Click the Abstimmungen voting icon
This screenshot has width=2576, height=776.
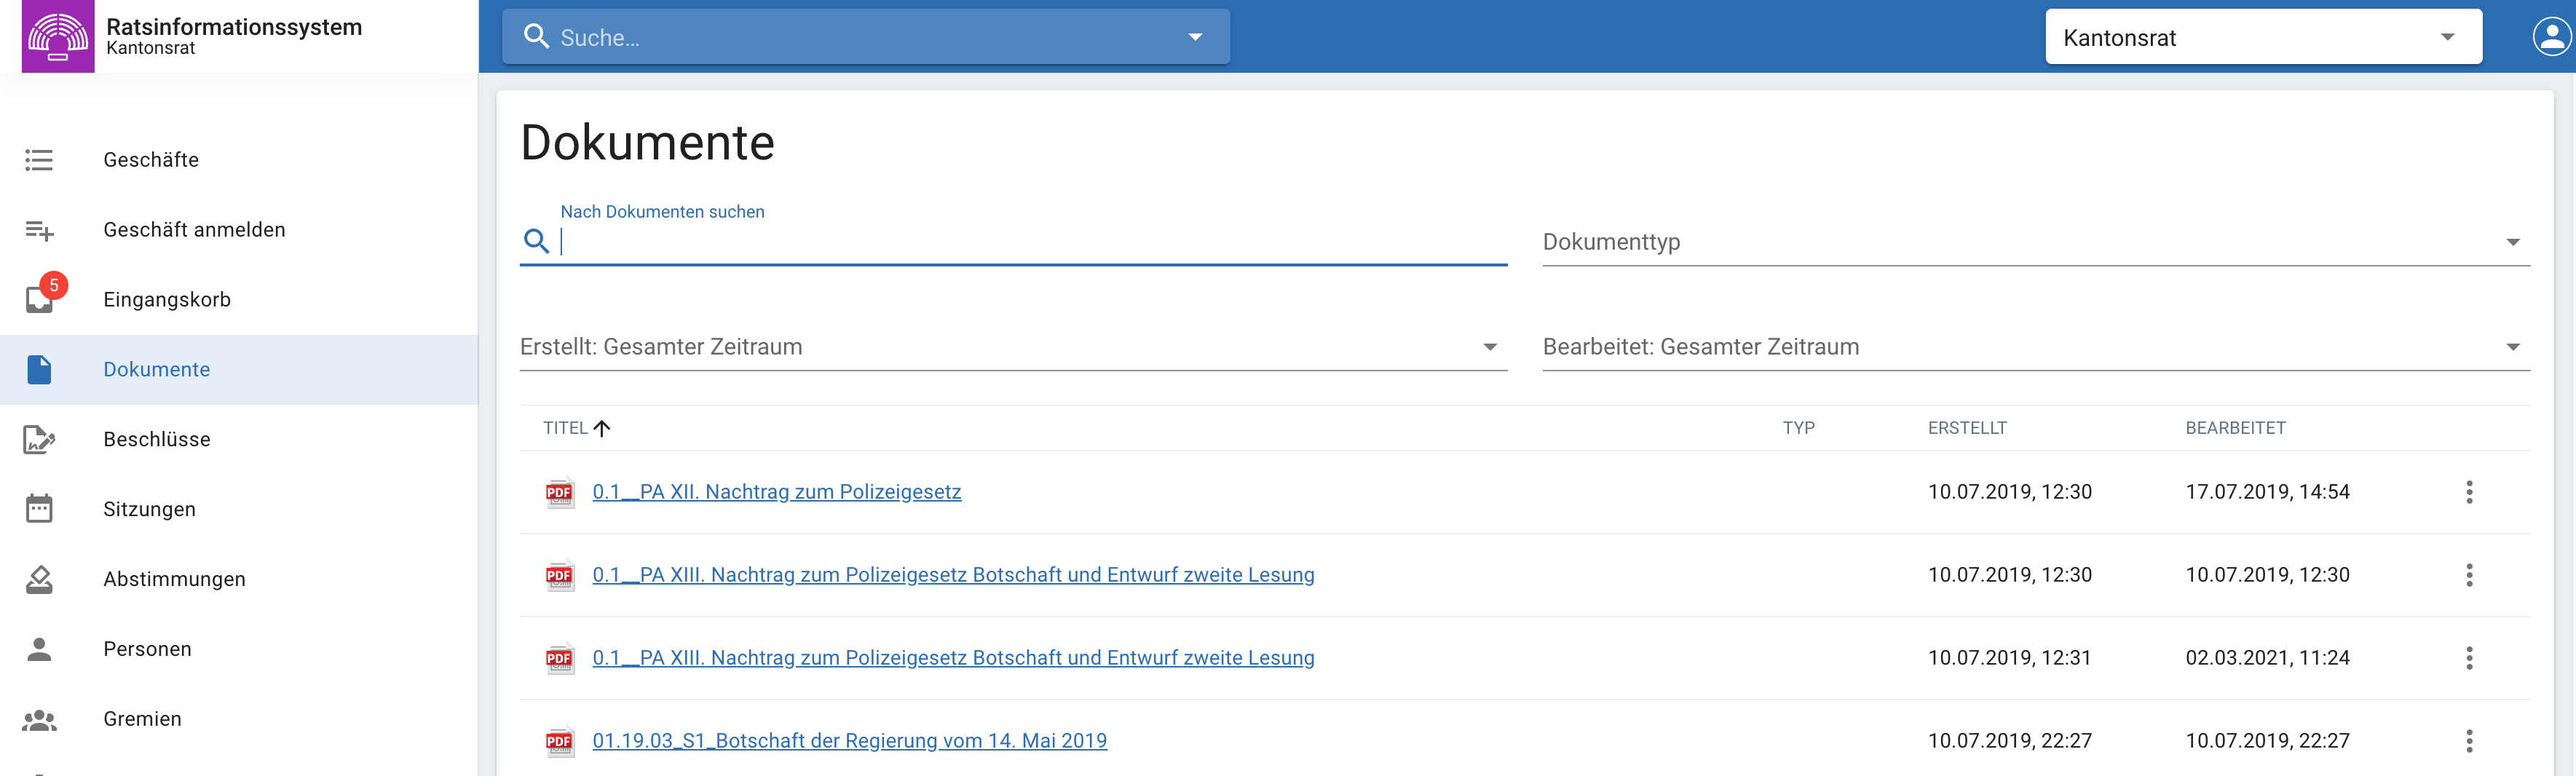point(40,579)
